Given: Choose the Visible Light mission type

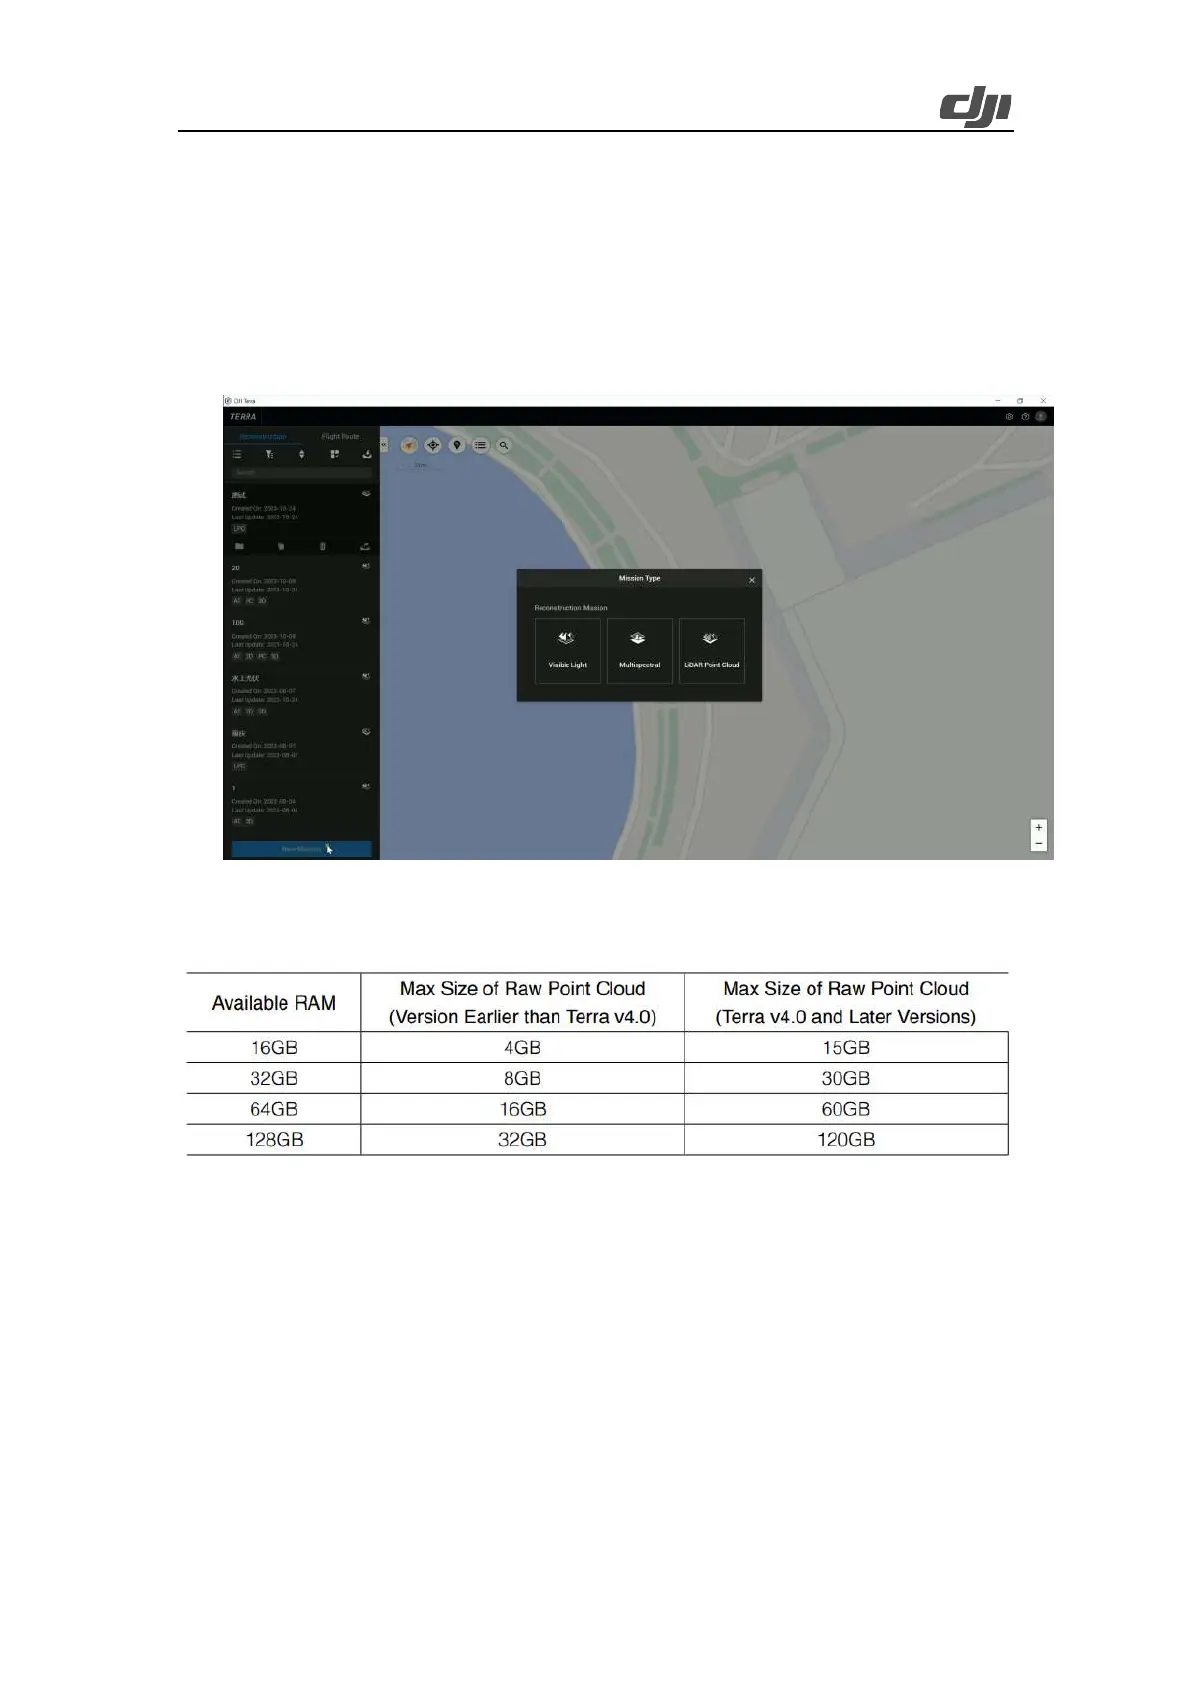Looking at the screenshot, I should pyautogui.click(x=567, y=650).
